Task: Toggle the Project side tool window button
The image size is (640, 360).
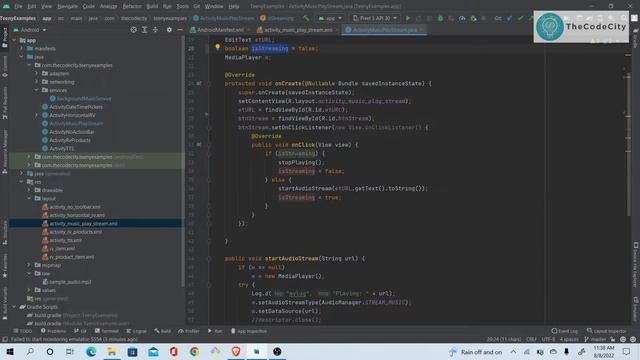Action: (4, 38)
